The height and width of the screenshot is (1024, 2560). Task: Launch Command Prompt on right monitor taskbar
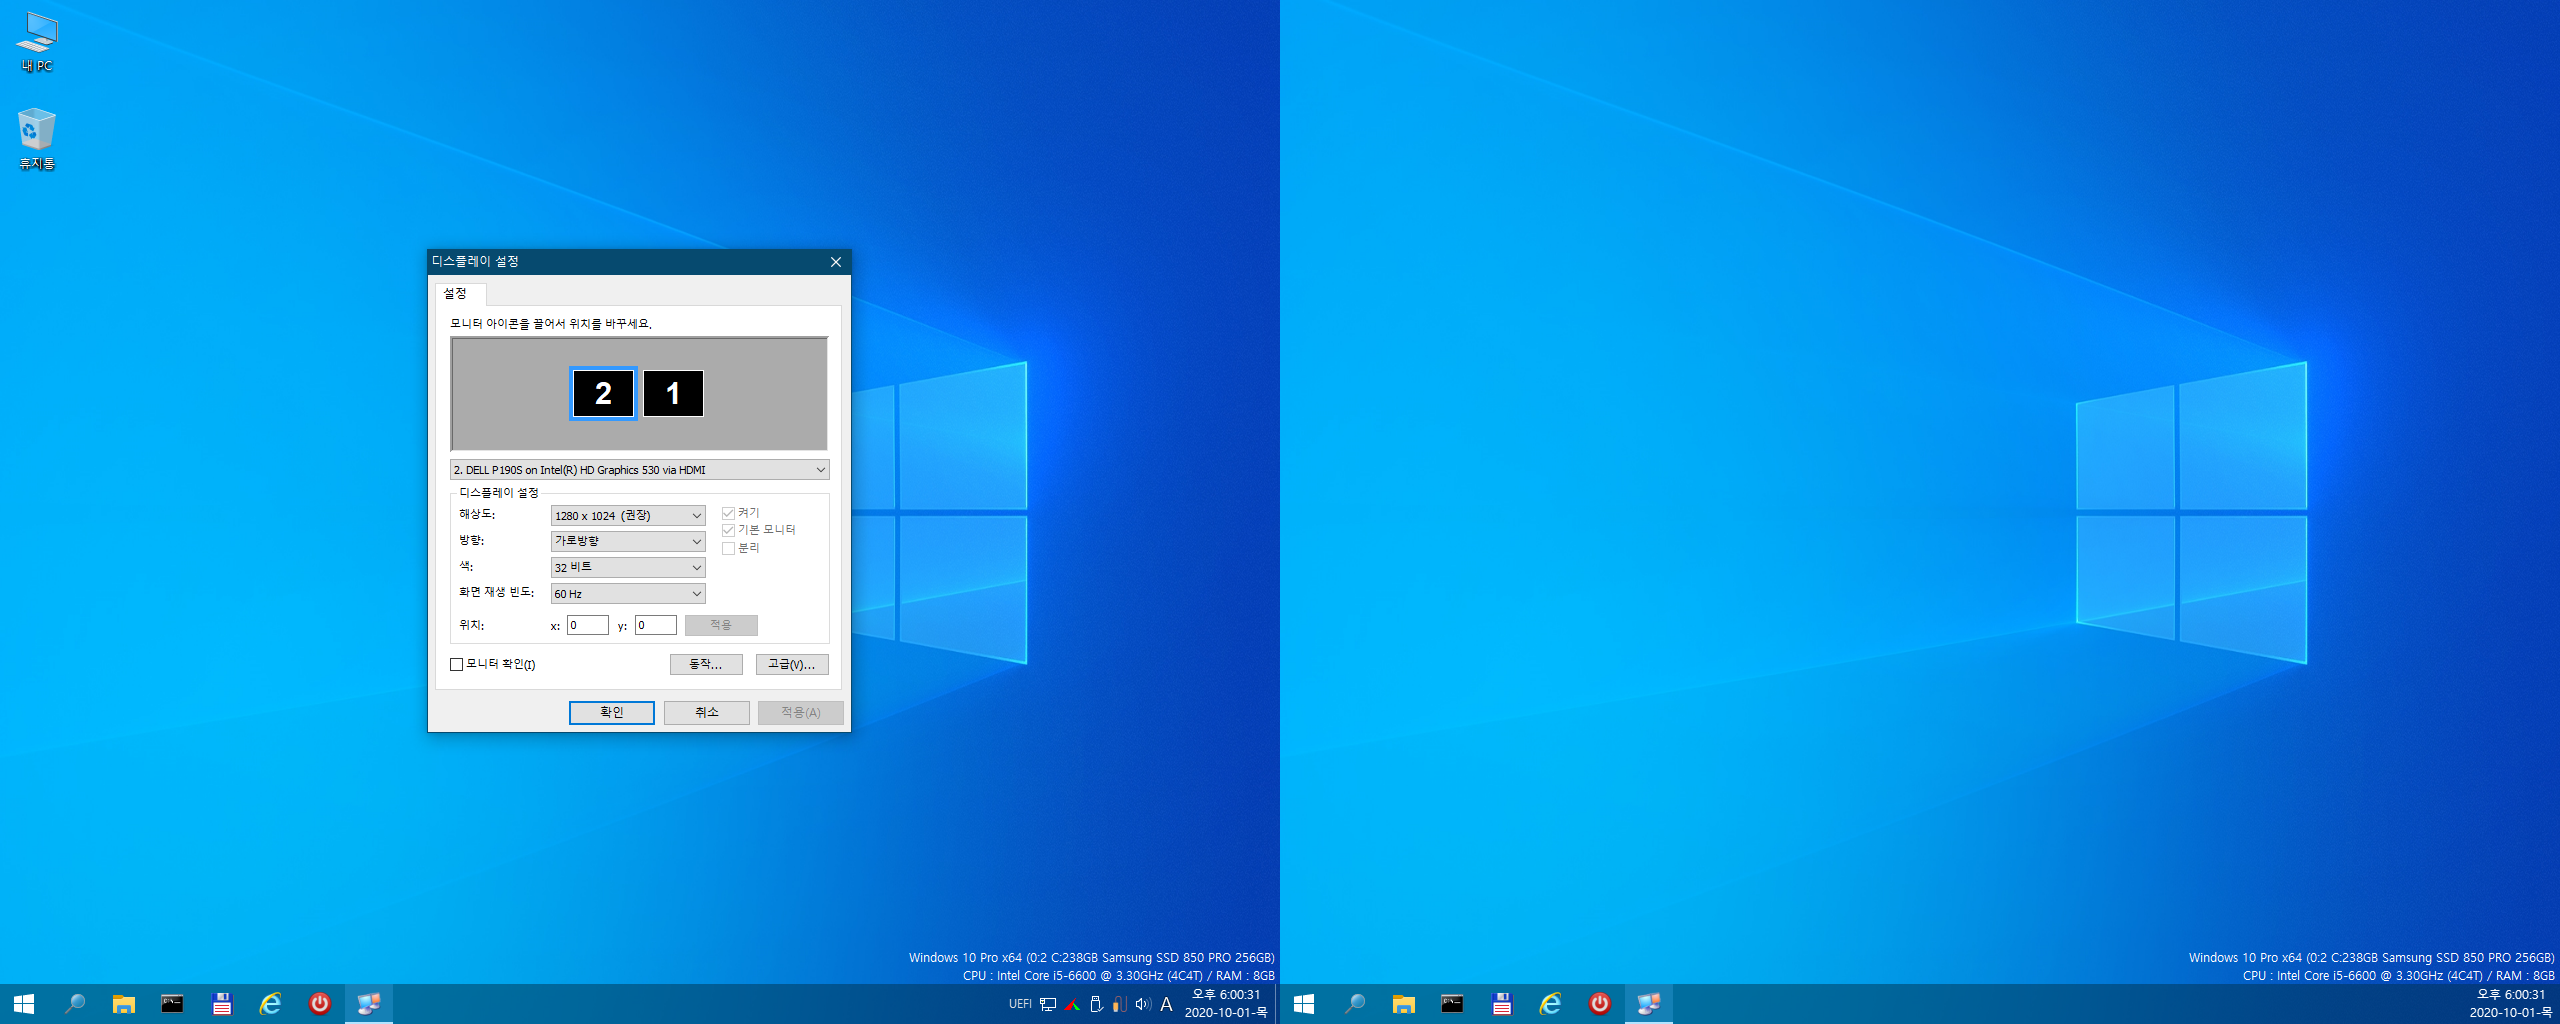(1452, 1004)
